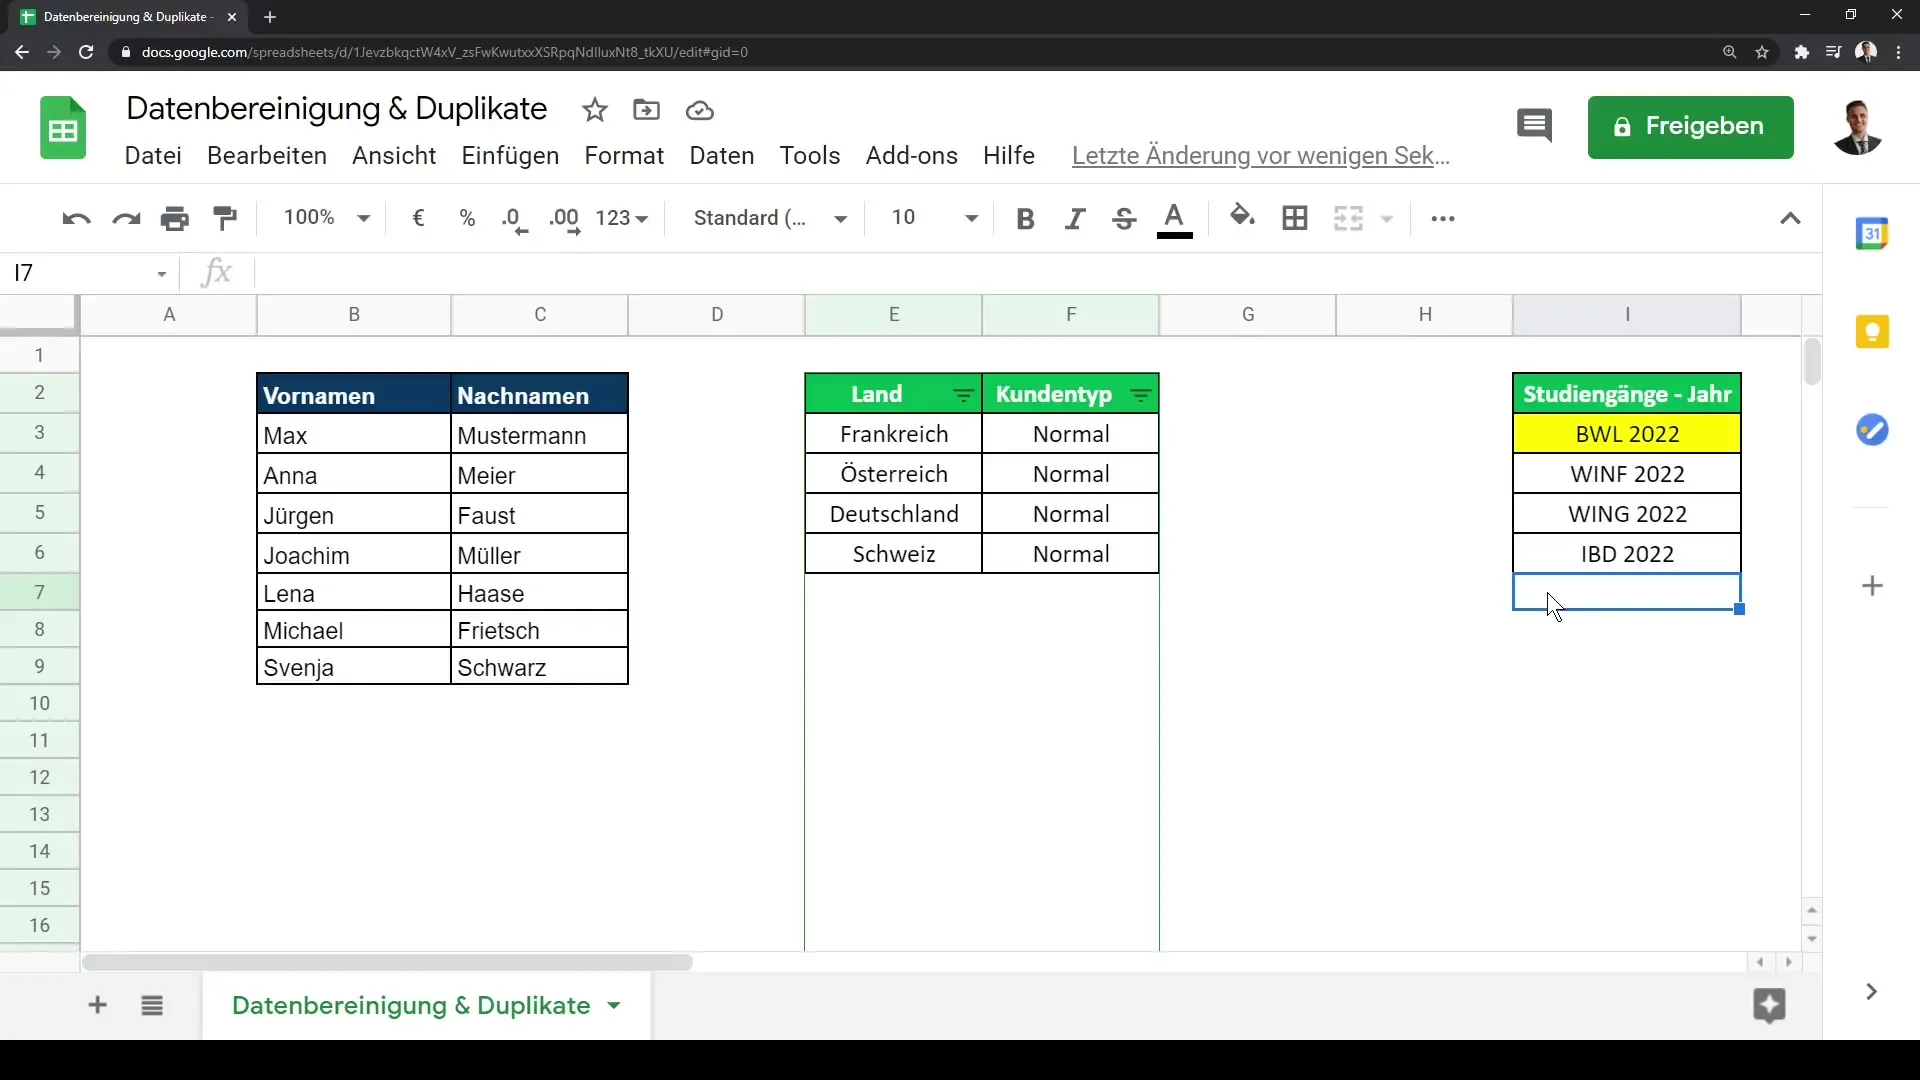Open the text color picker

pos(1175,219)
